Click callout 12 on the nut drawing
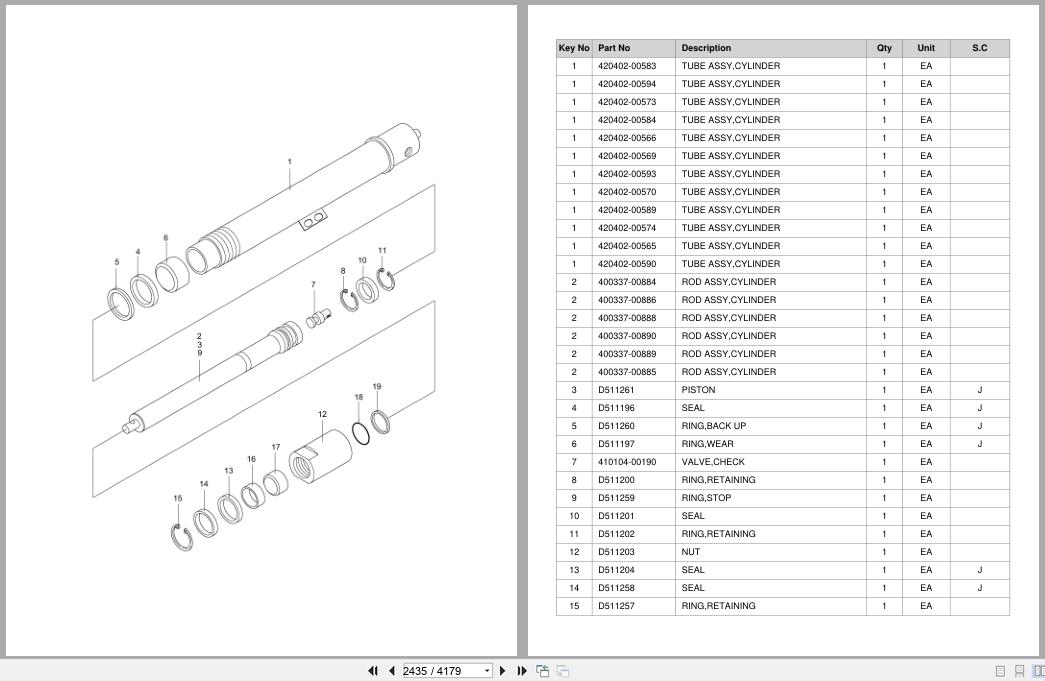The height and width of the screenshot is (681, 1045). tap(323, 414)
